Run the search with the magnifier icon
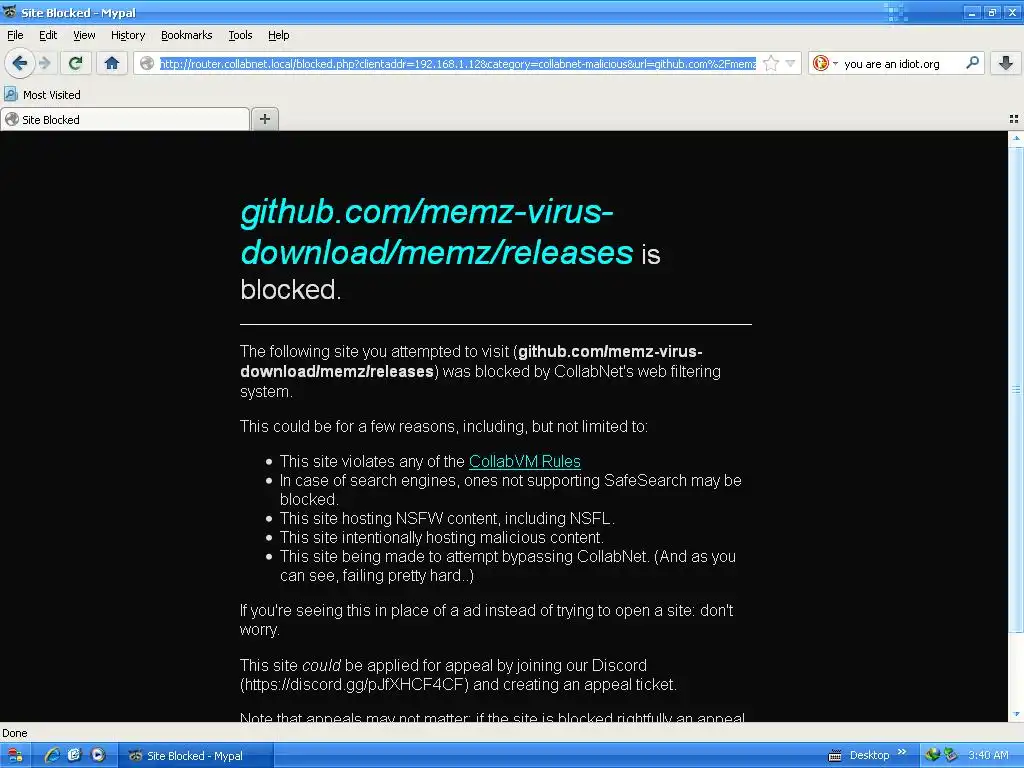The image size is (1024, 768). point(972,63)
